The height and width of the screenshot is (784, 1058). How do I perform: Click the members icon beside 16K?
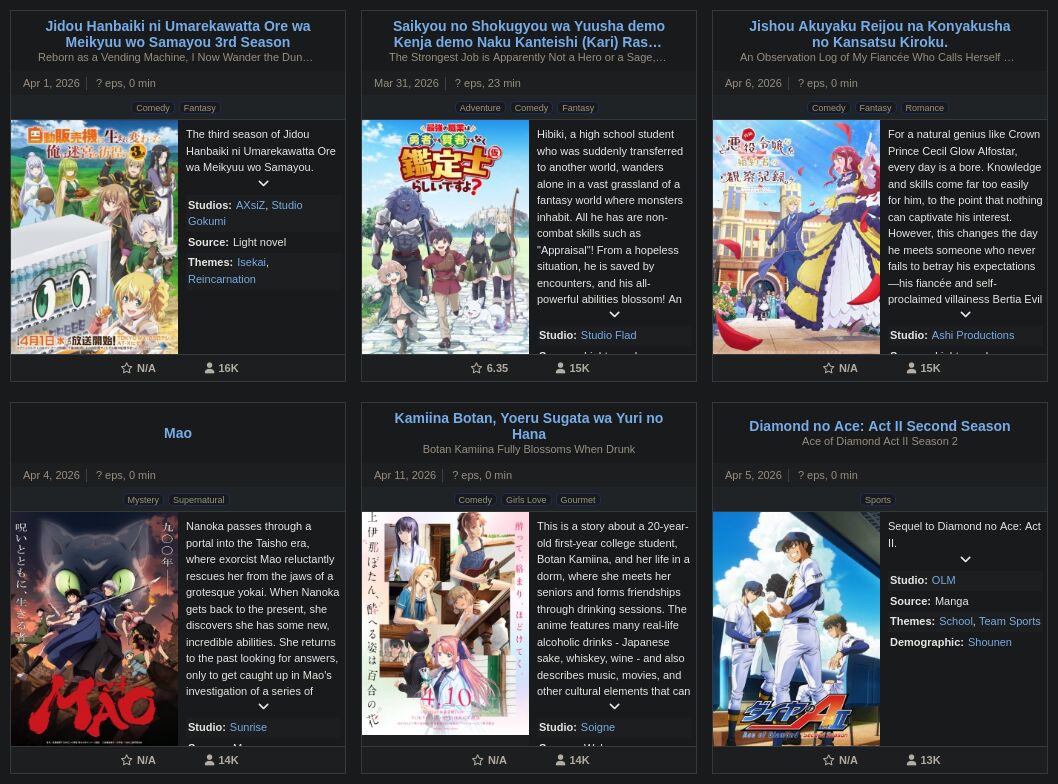click(x=209, y=368)
